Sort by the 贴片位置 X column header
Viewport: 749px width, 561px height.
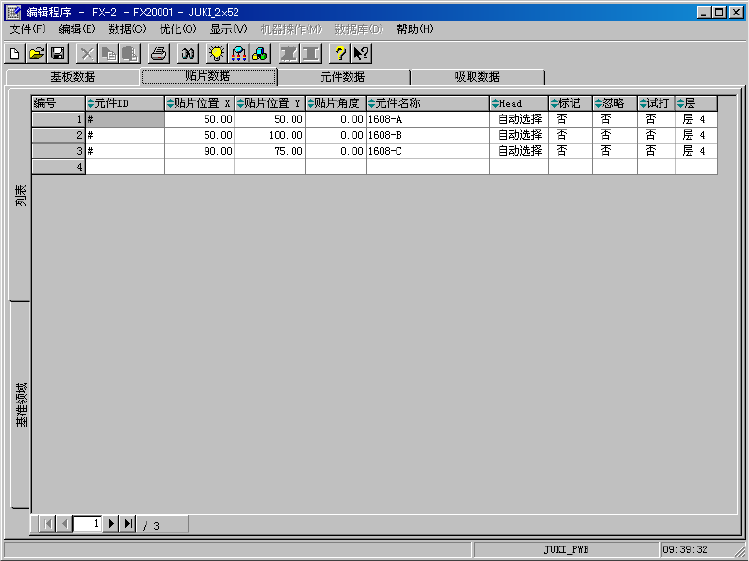(199, 103)
